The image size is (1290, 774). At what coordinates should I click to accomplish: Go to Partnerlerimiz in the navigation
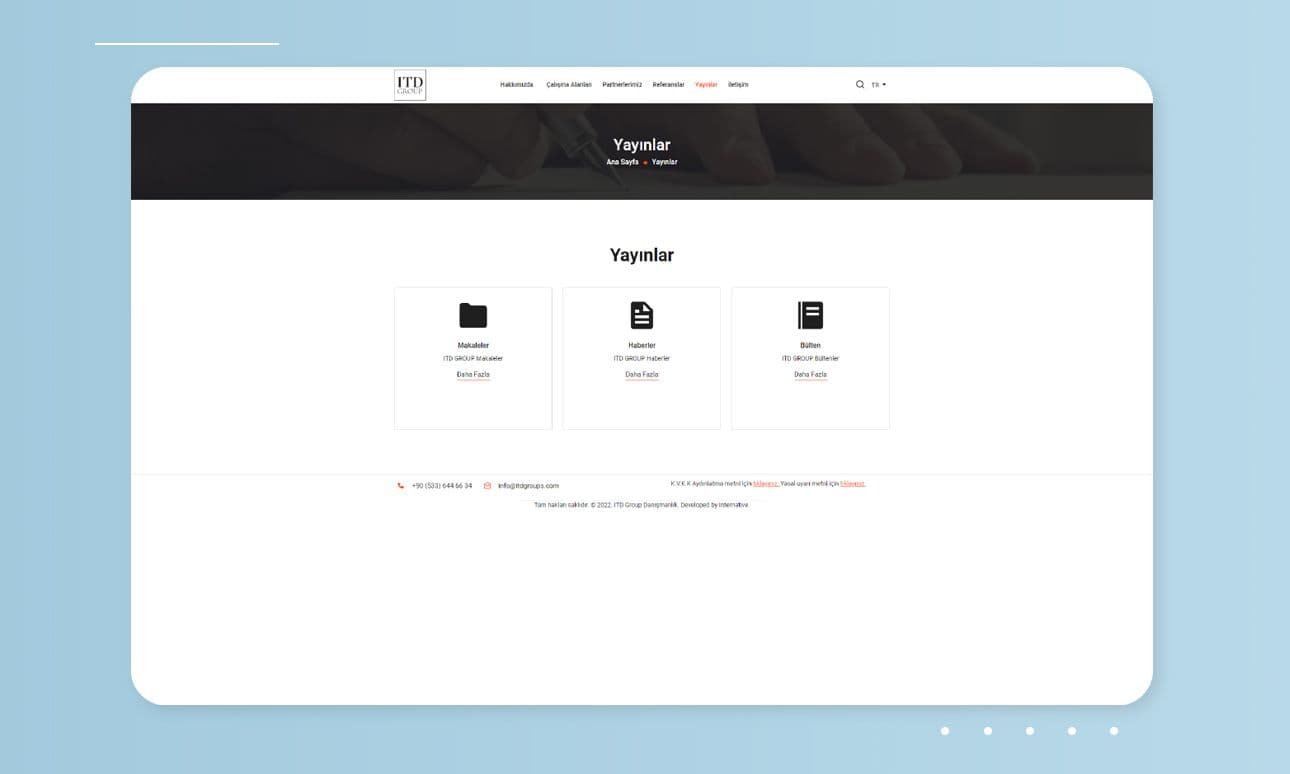pos(622,85)
